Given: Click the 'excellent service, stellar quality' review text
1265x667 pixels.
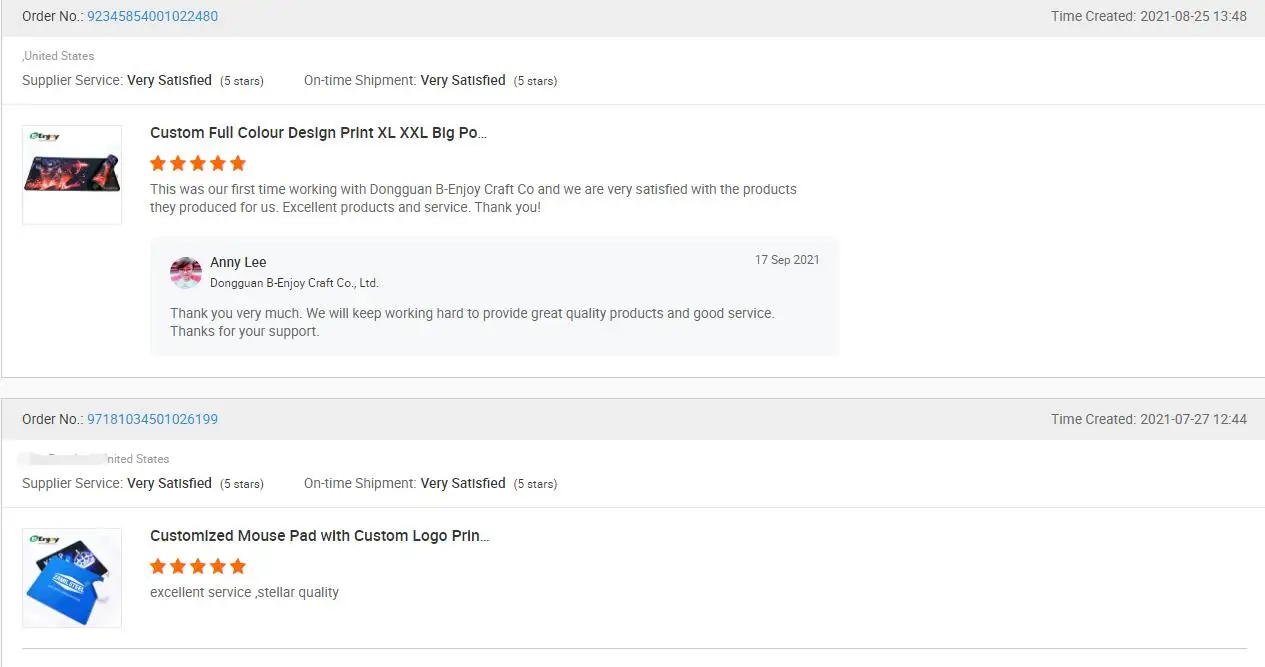Looking at the screenshot, I should click(x=244, y=592).
